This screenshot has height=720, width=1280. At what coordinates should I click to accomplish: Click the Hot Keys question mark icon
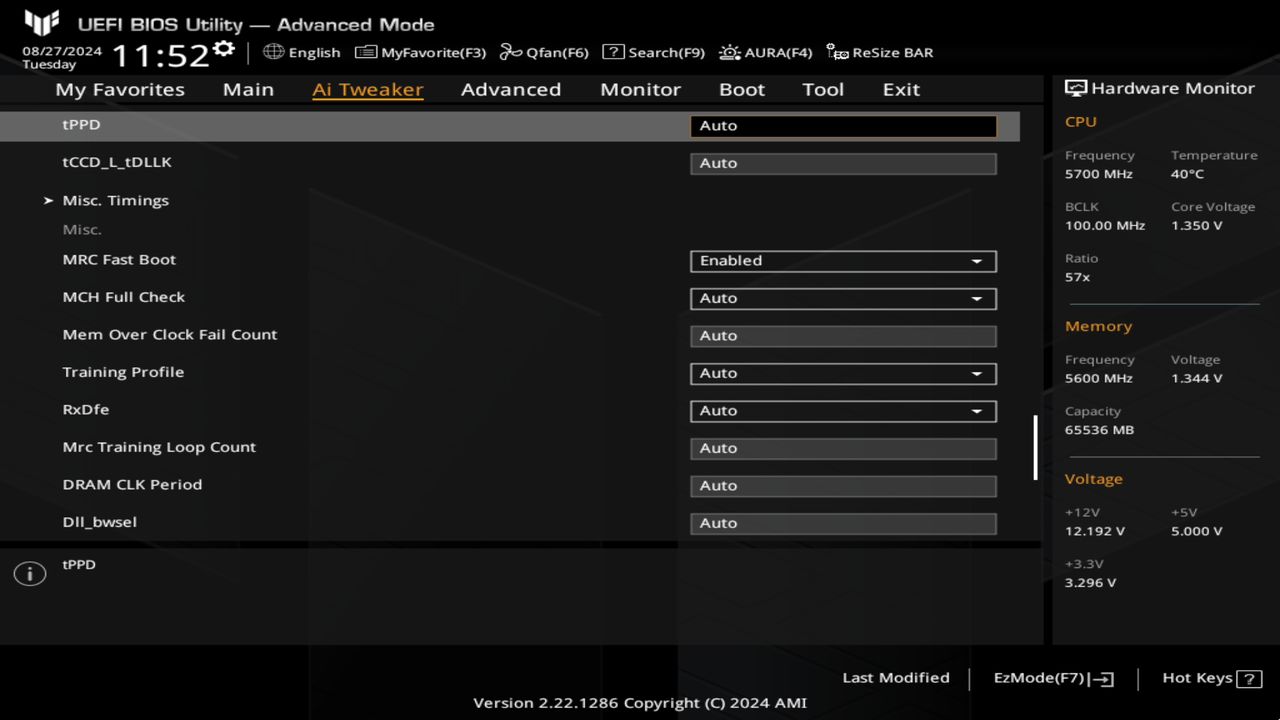tap(1249, 679)
